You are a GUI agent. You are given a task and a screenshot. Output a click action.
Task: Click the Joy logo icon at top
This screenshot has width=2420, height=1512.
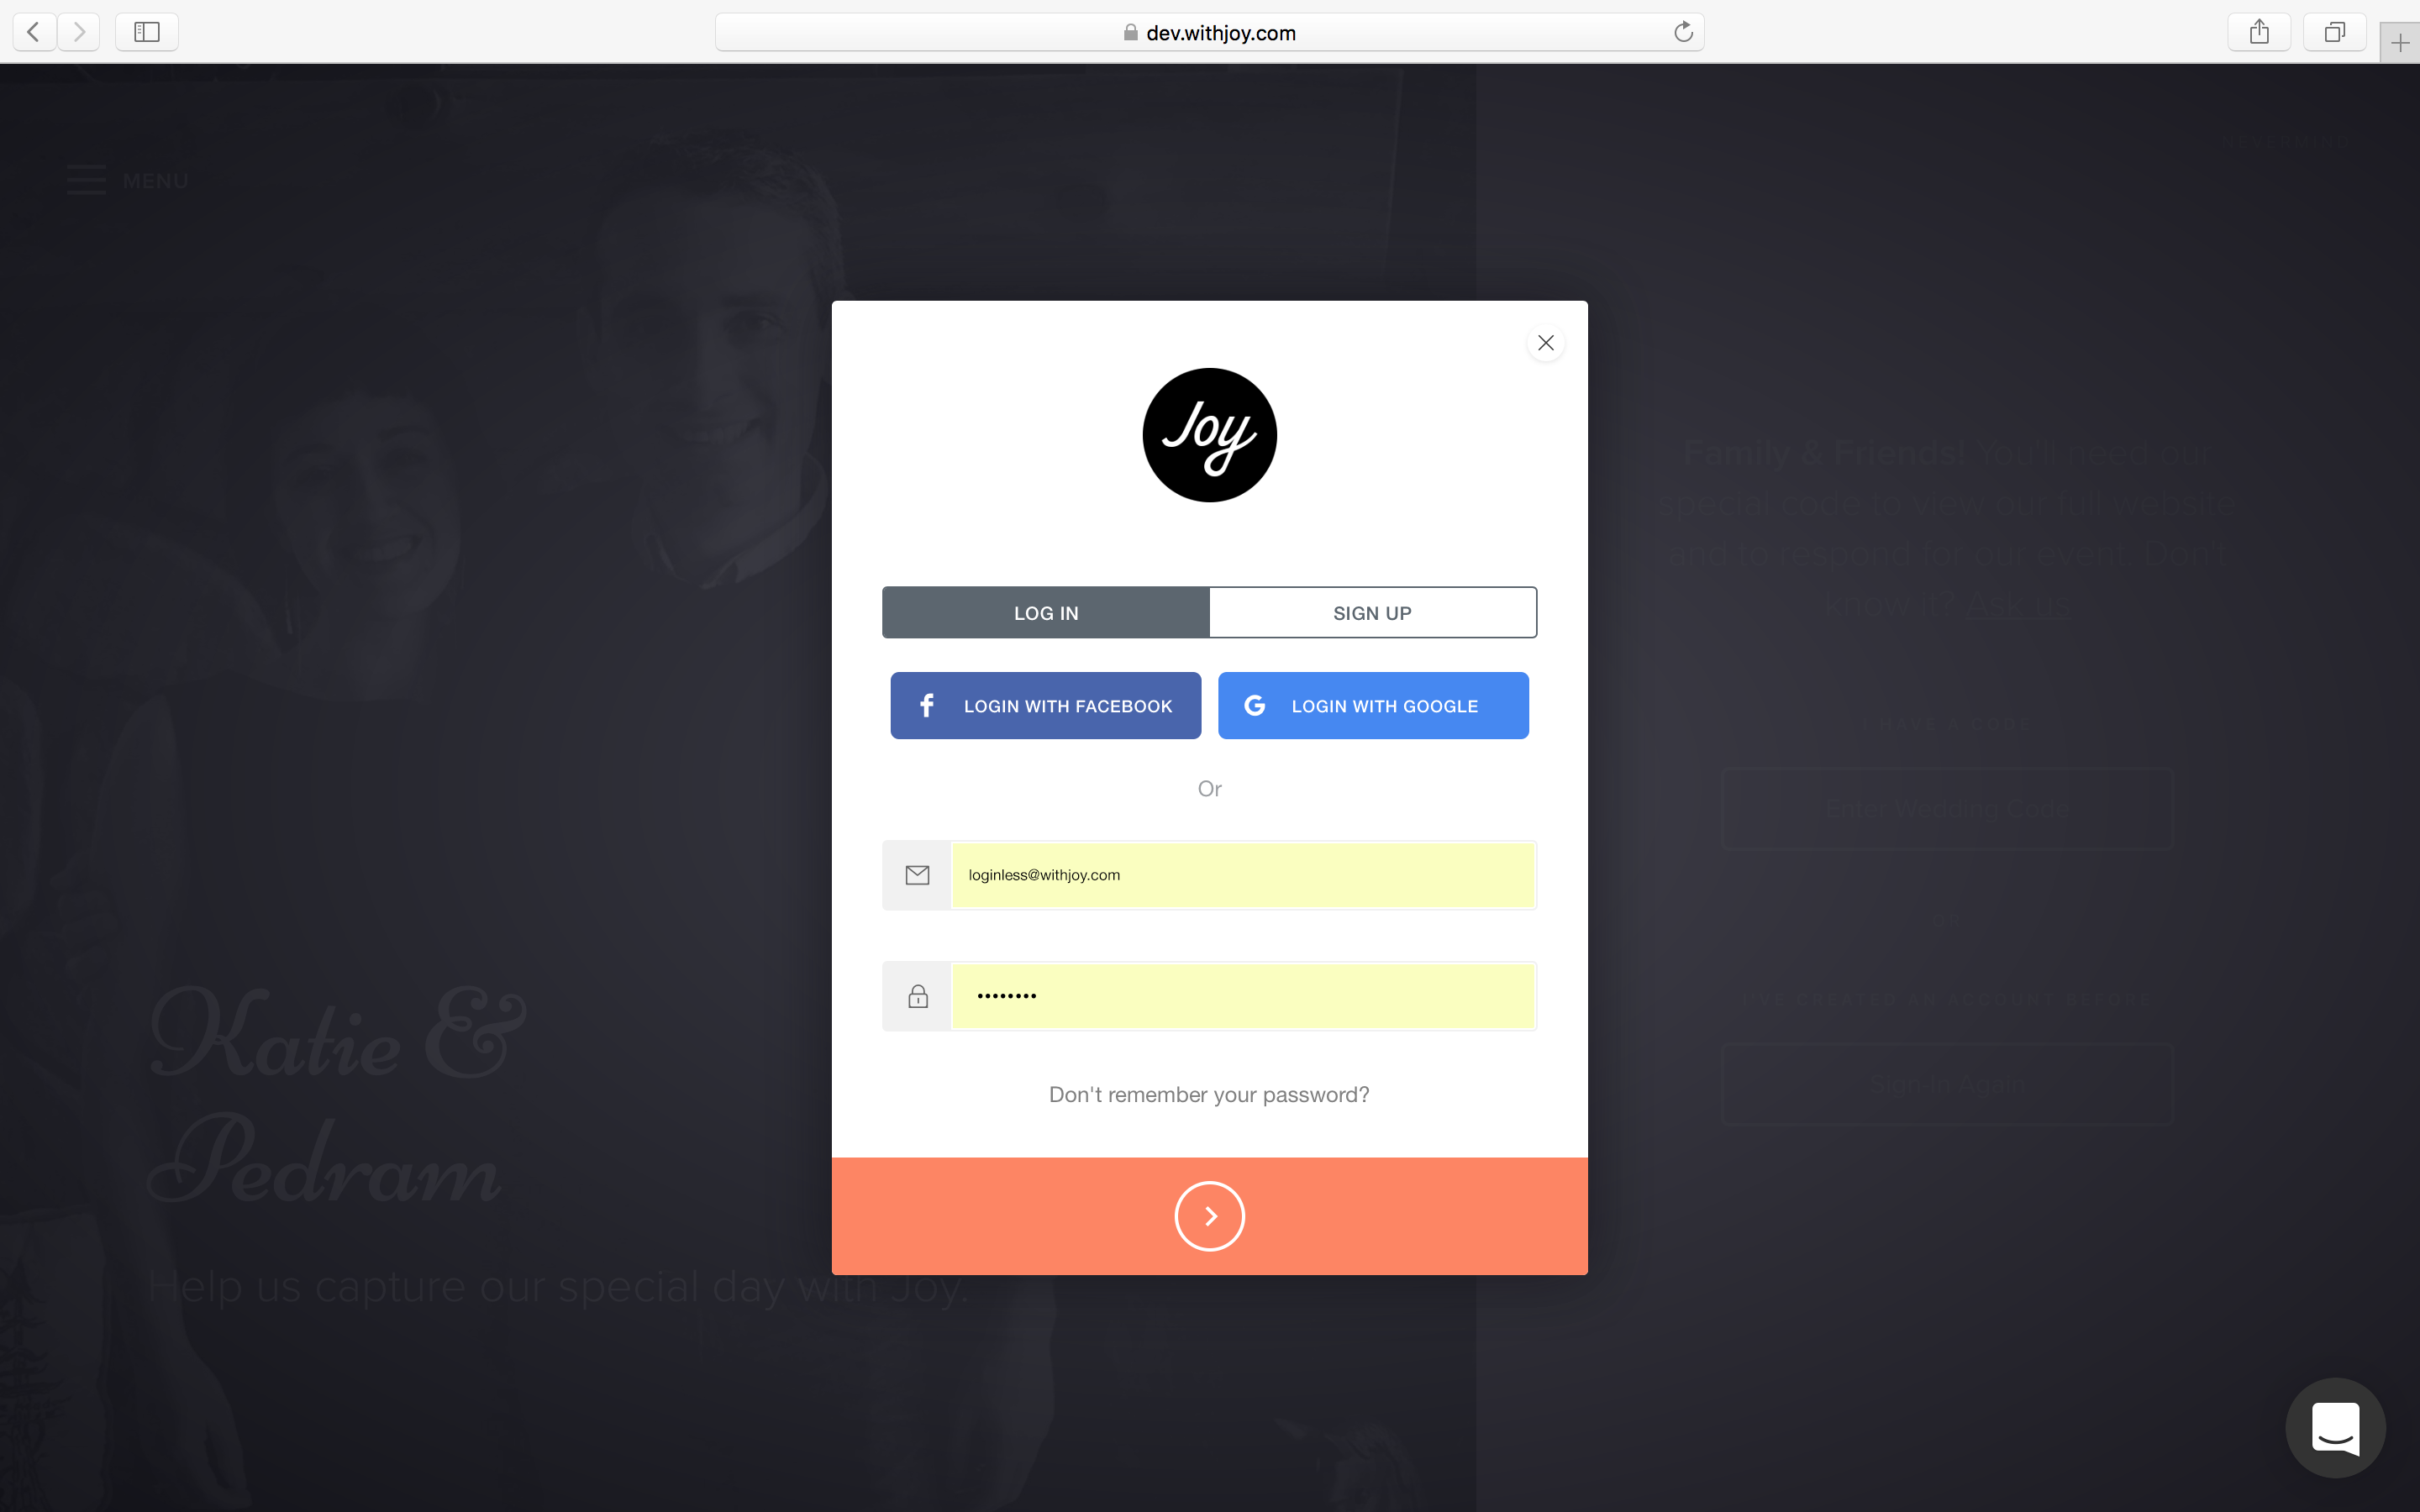pos(1209,435)
